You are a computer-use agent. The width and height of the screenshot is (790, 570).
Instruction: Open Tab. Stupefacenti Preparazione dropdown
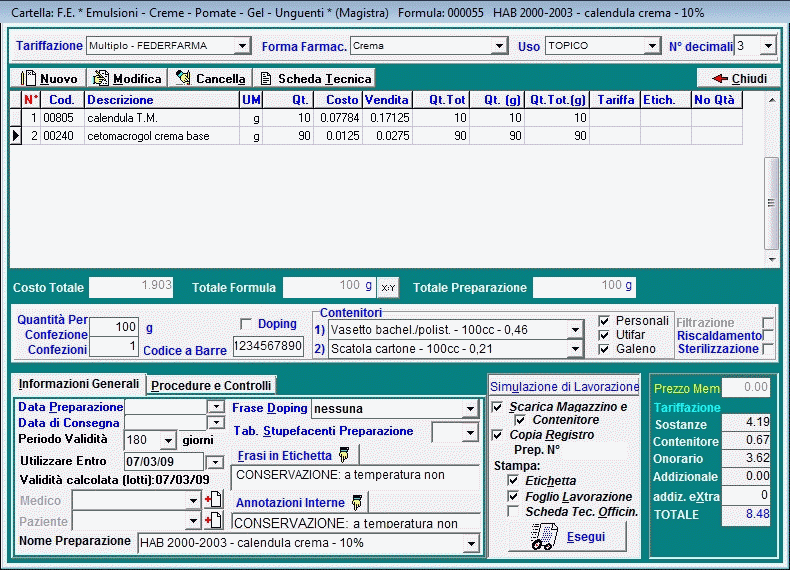click(470, 432)
